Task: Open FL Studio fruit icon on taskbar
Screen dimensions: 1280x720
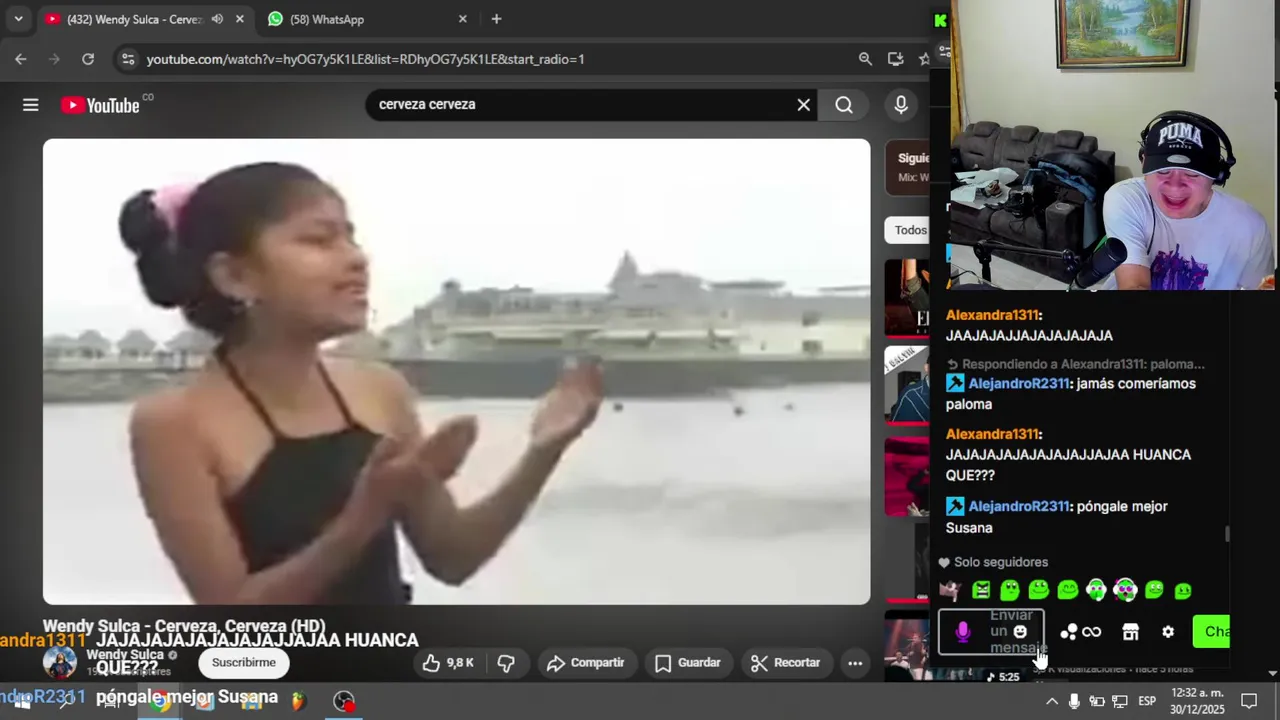Action: point(298,702)
